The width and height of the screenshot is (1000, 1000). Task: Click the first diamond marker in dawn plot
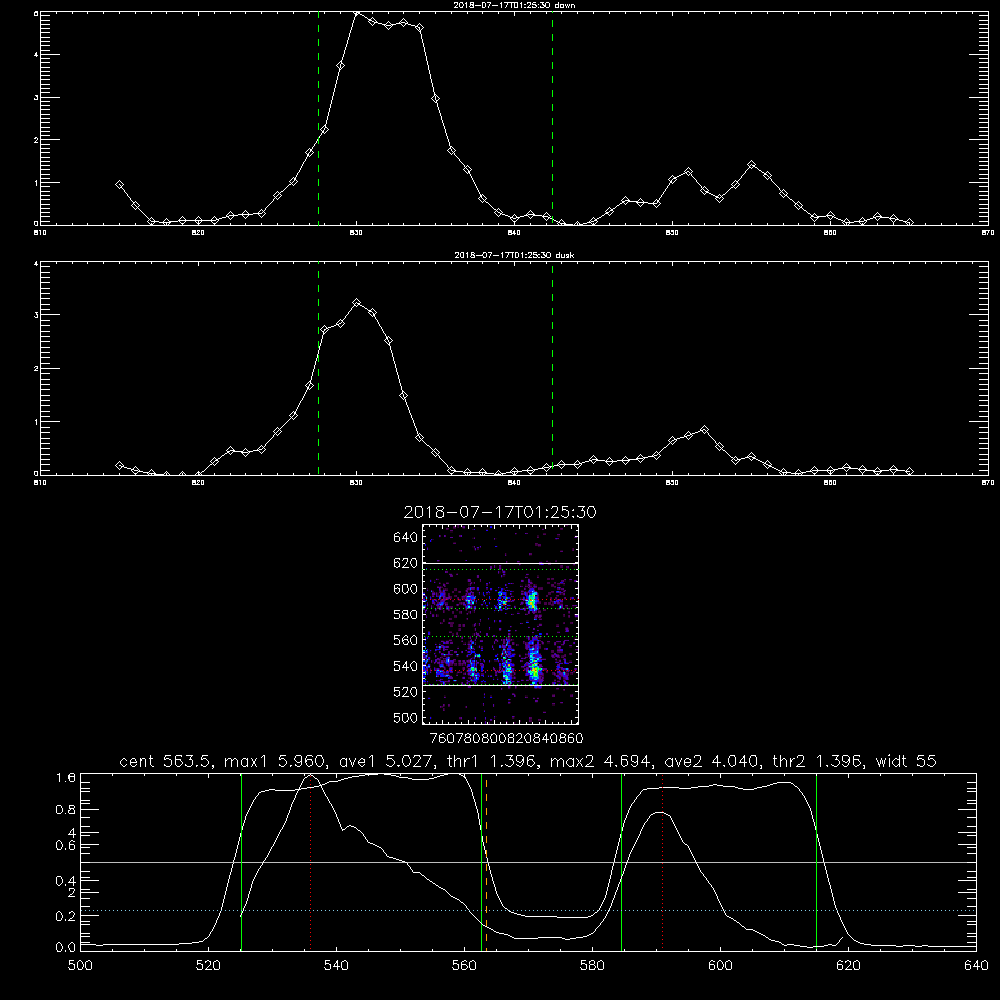119,184
